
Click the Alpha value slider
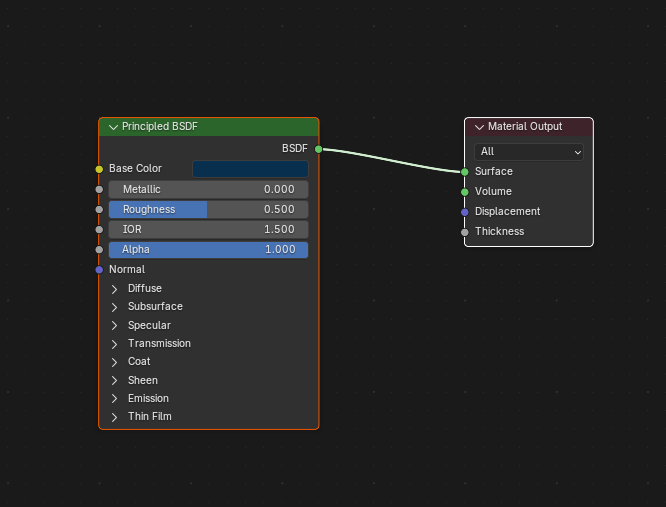[x=209, y=250]
